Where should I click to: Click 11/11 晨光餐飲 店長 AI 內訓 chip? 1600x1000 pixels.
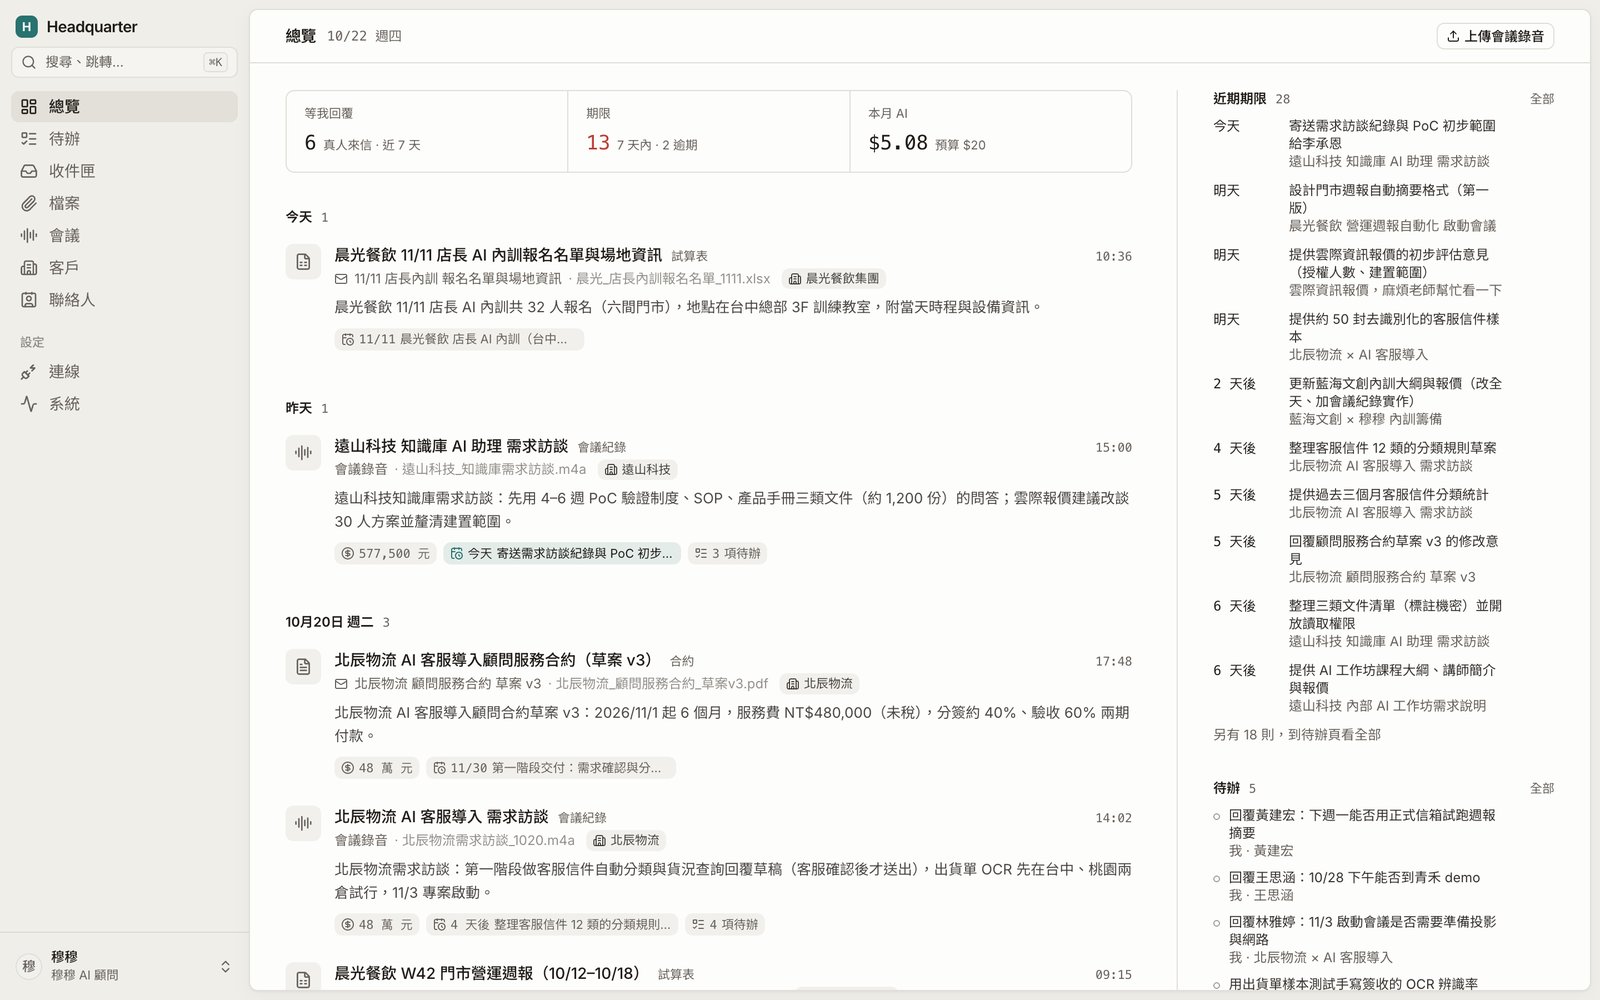459,339
